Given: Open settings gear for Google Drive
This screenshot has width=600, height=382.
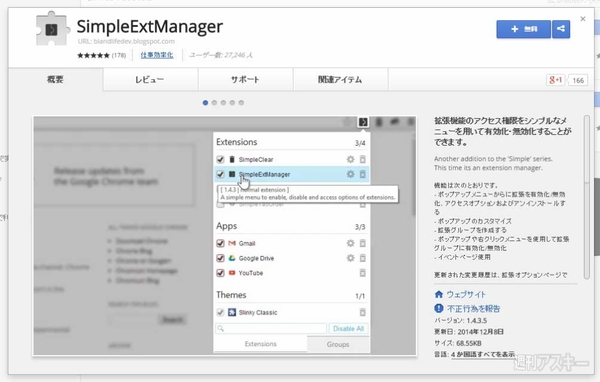Looking at the screenshot, I should tap(351, 258).
